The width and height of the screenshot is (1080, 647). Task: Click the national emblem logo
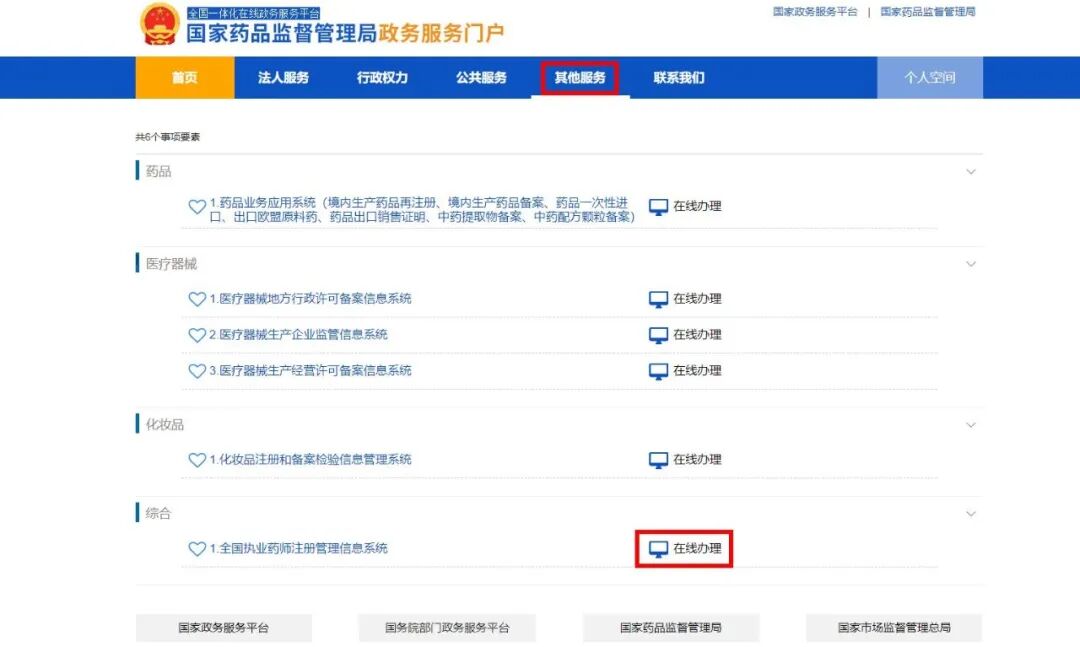pos(160,27)
